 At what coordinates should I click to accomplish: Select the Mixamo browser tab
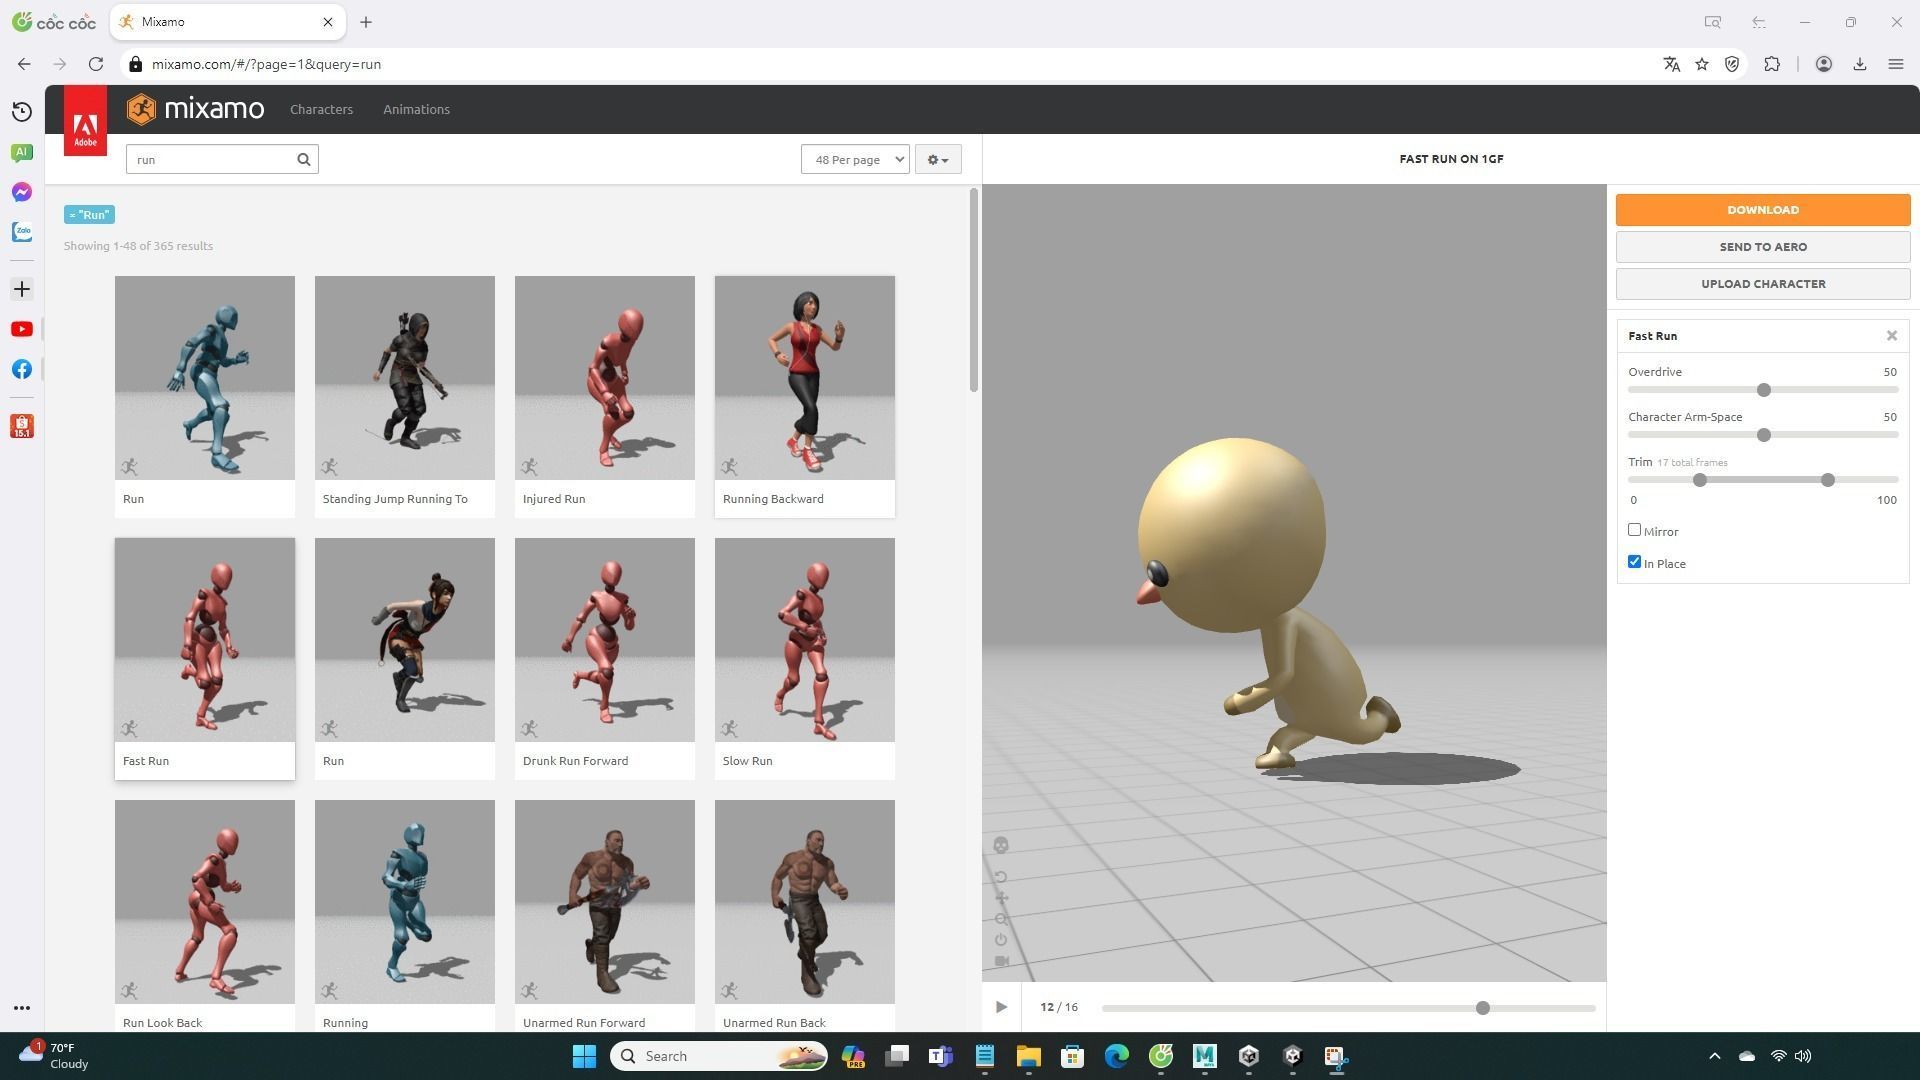click(228, 22)
